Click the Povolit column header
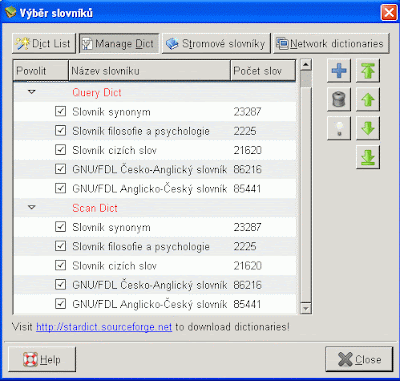400x381 pixels. click(x=41, y=71)
